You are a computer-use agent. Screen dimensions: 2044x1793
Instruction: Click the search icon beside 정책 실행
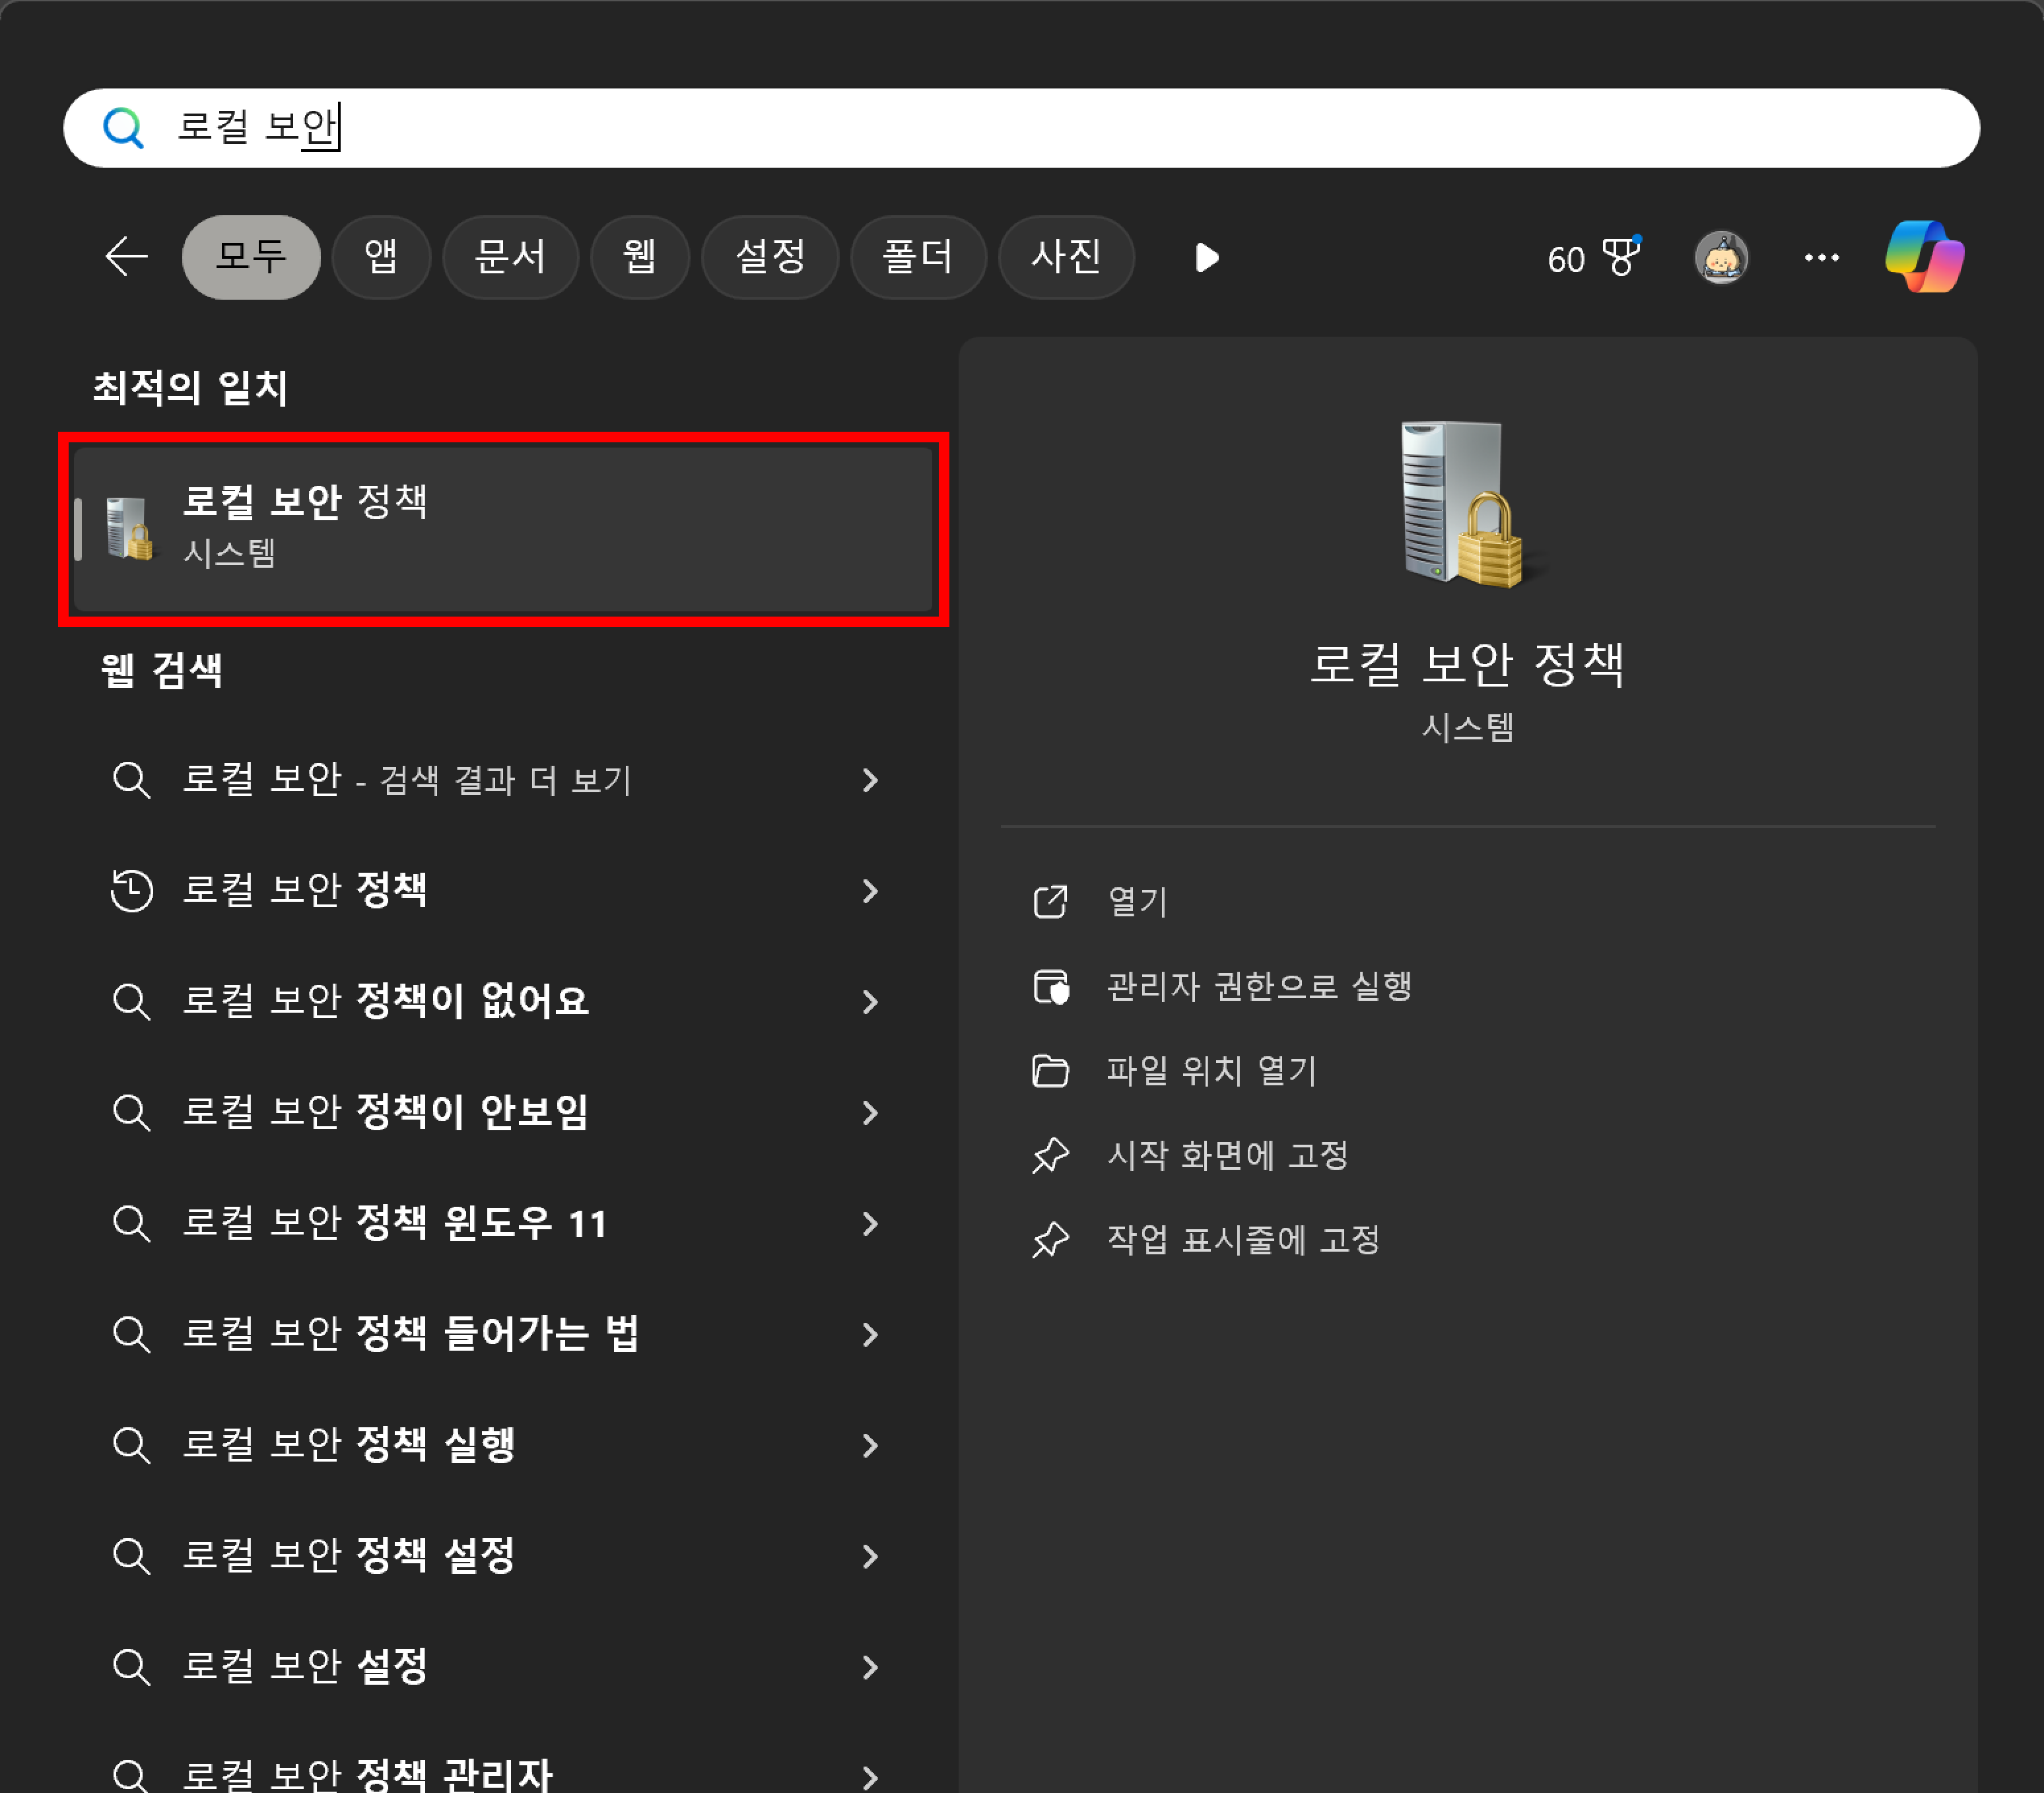point(131,1446)
